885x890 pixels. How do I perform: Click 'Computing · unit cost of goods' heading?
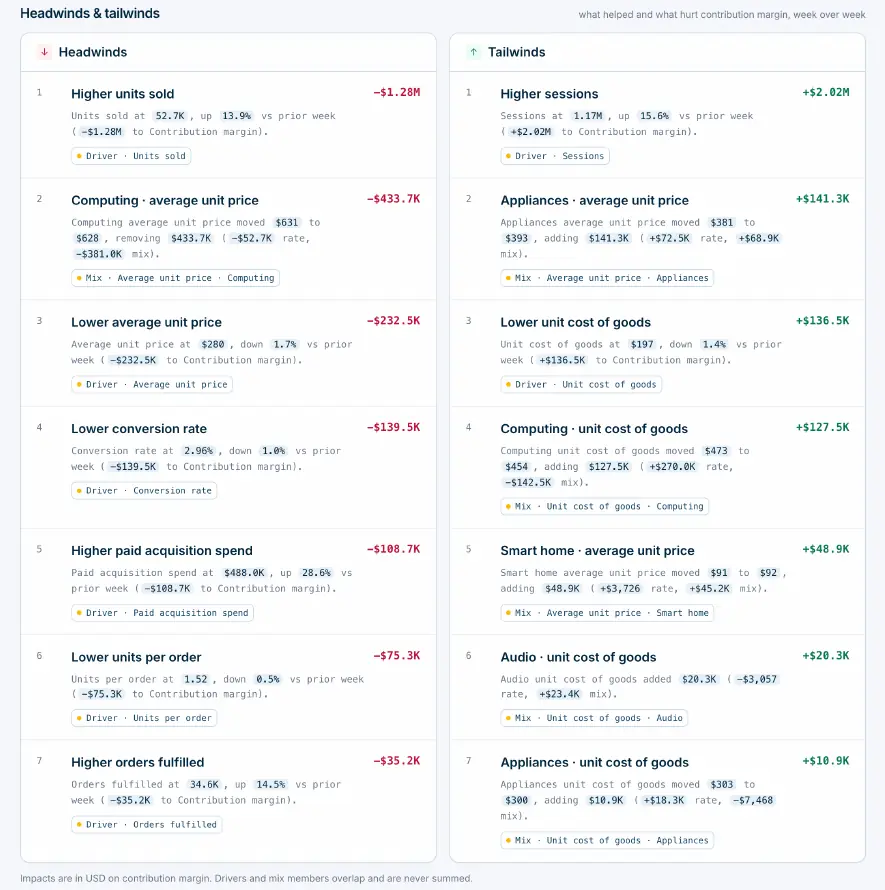[594, 429]
